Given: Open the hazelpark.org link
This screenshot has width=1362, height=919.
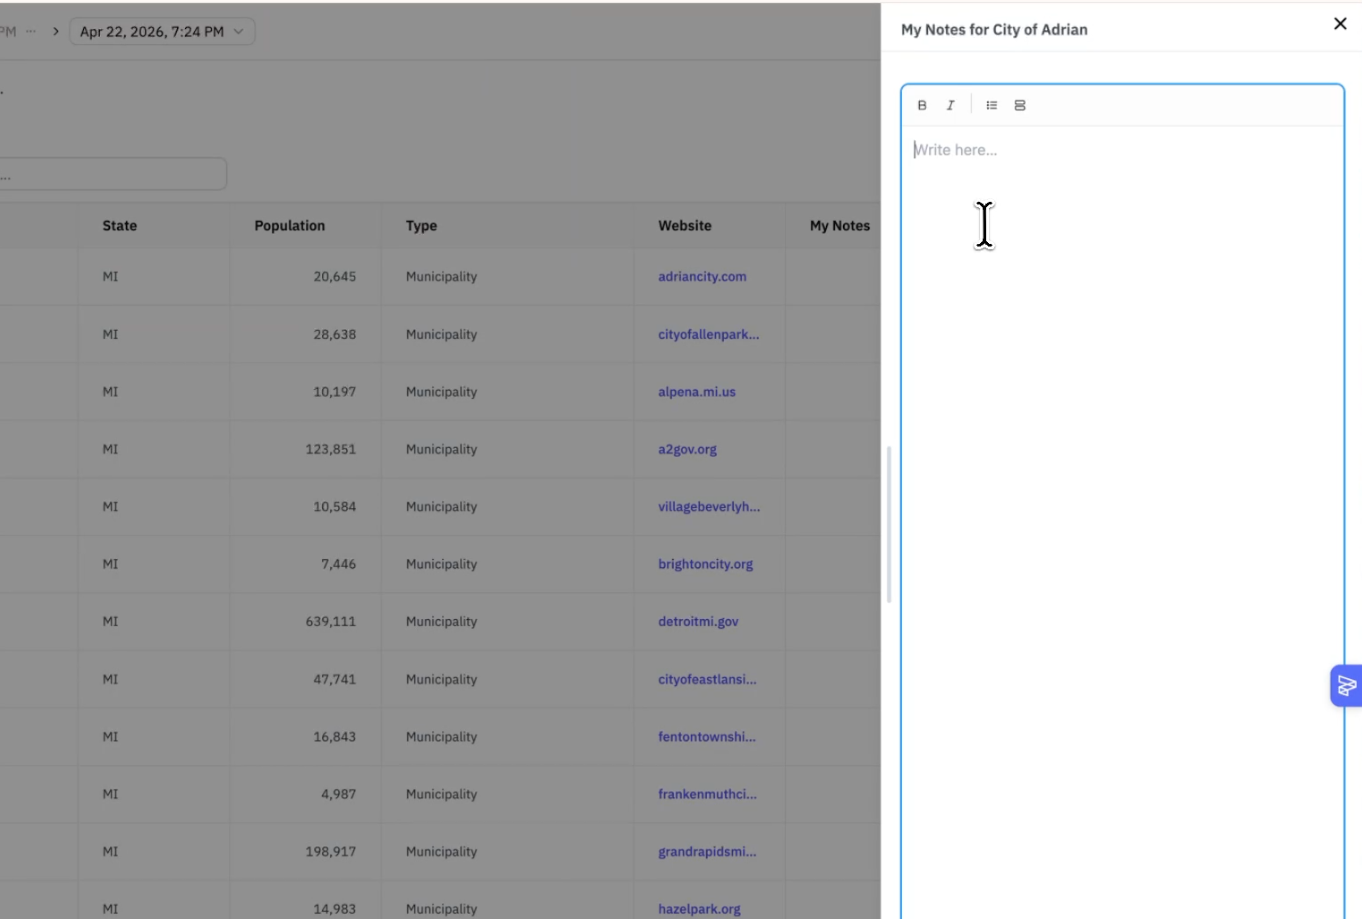Looking at the screenshot, I should point(699,909).
